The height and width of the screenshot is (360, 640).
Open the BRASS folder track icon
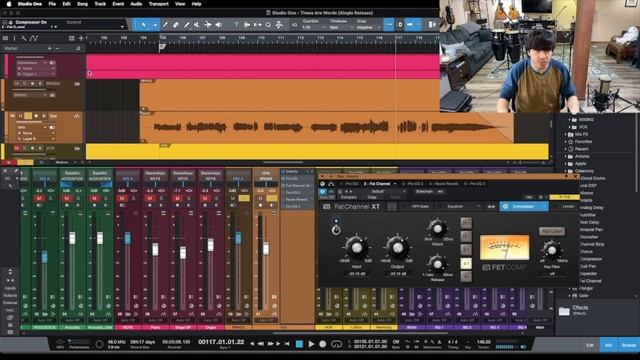77,84
